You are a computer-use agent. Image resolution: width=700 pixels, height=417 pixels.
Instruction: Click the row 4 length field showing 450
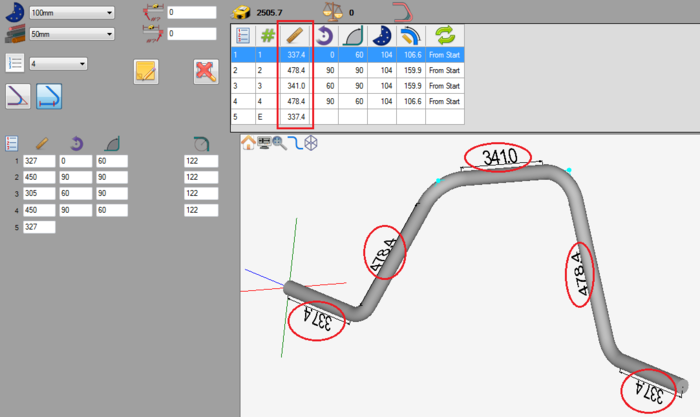pos(39,210)
